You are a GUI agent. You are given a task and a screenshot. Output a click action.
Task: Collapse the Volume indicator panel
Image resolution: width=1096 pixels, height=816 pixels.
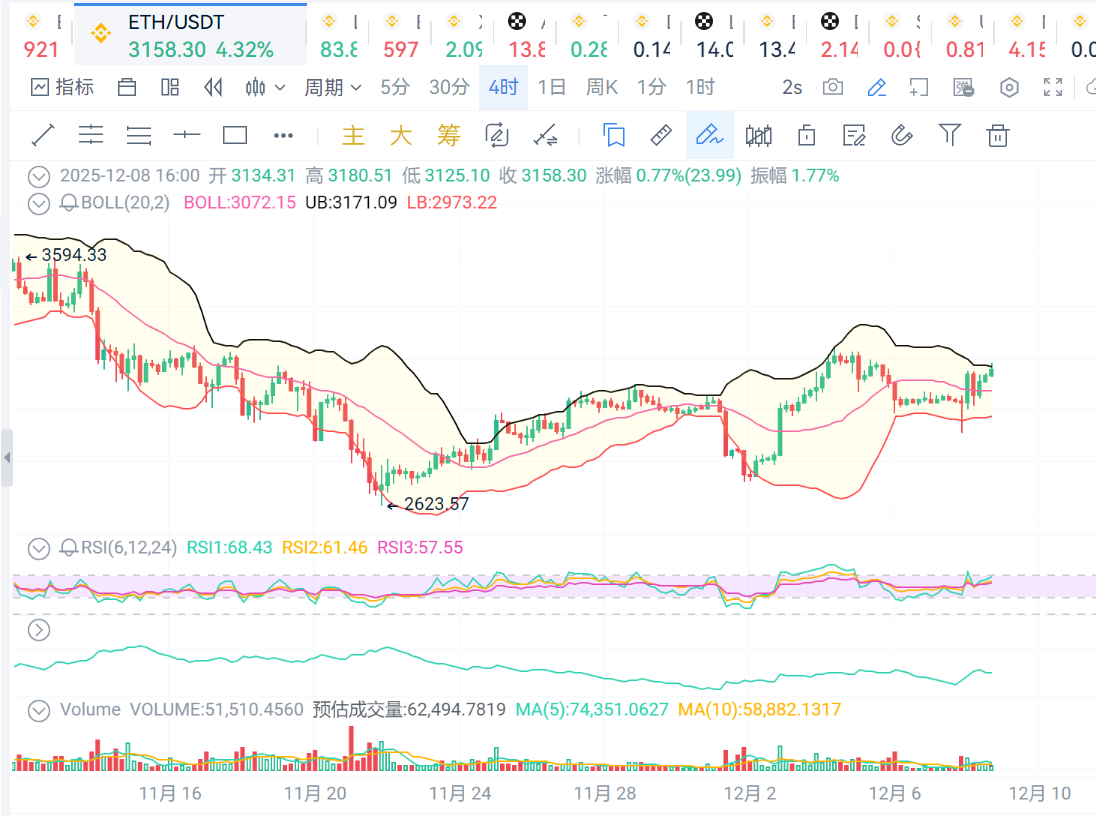(x=39, y=710)
